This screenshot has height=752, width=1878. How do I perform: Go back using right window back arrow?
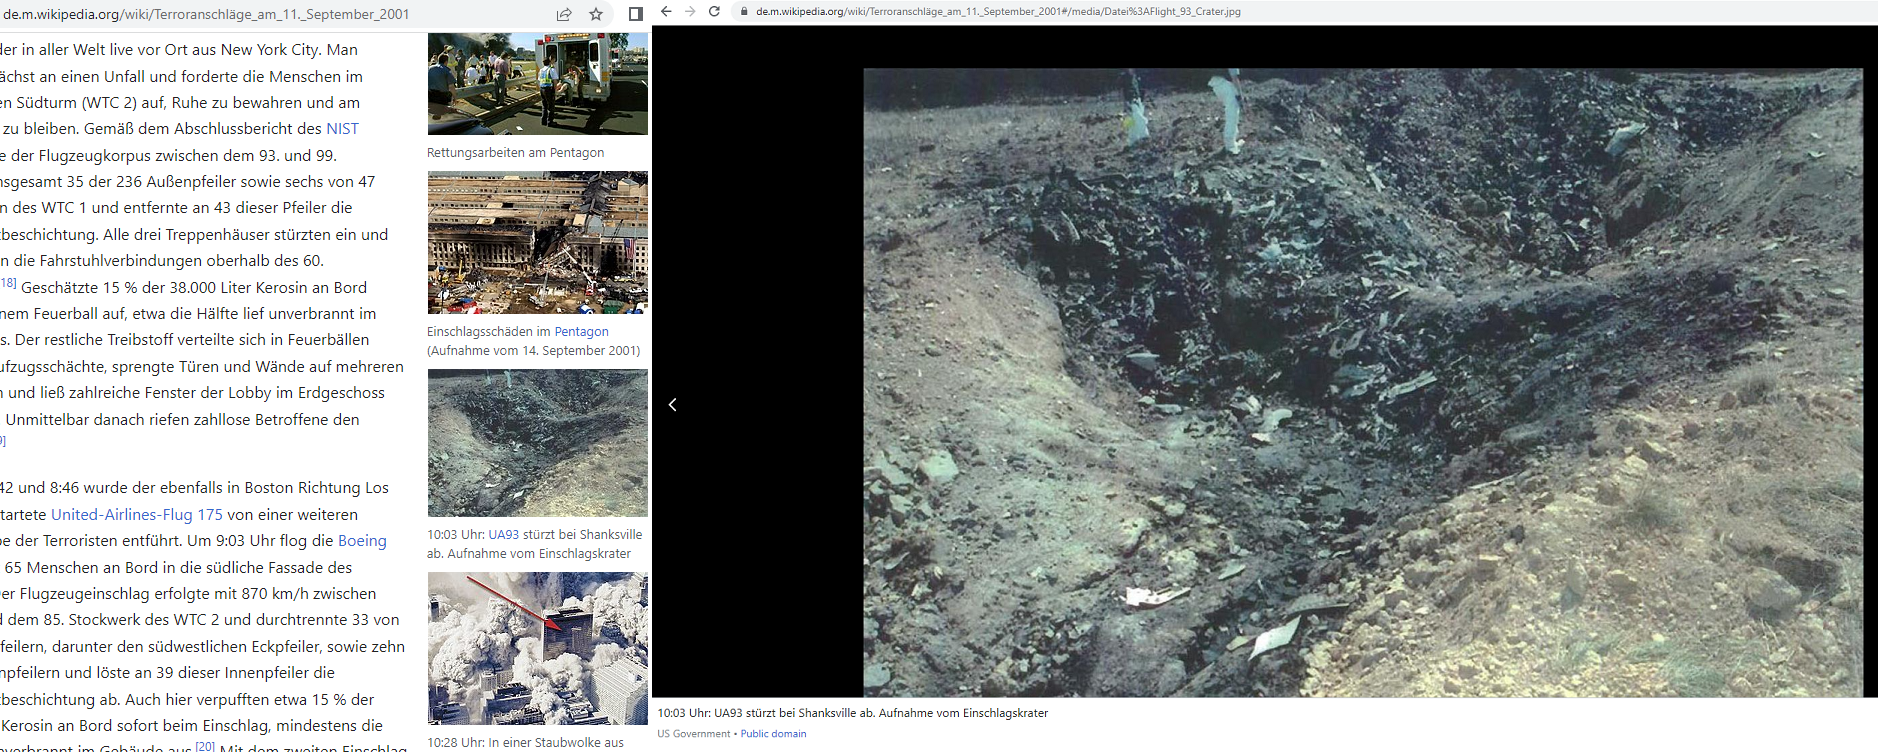tap(666, 12)
